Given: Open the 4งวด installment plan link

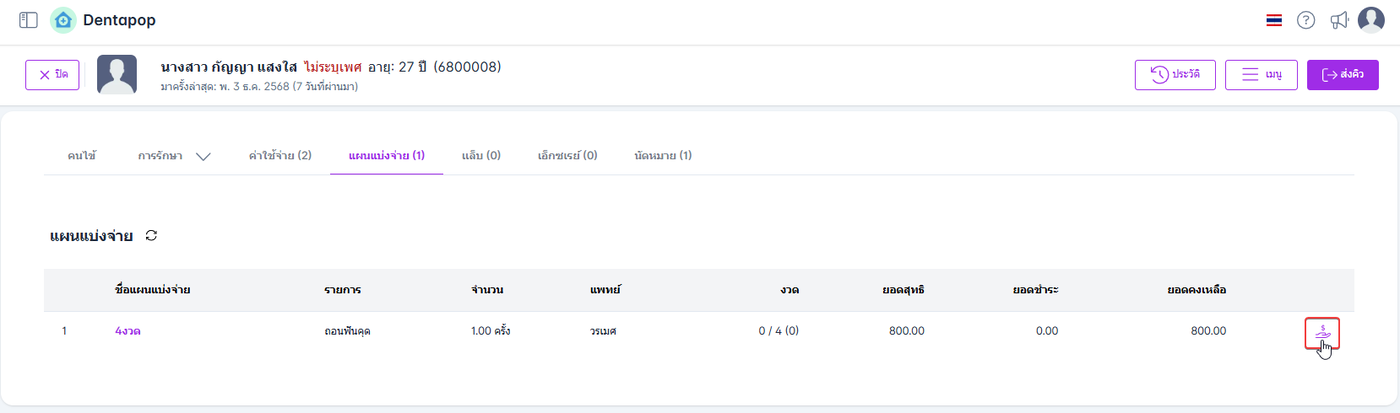Looking at the screenshot, I should pos(128,331).
